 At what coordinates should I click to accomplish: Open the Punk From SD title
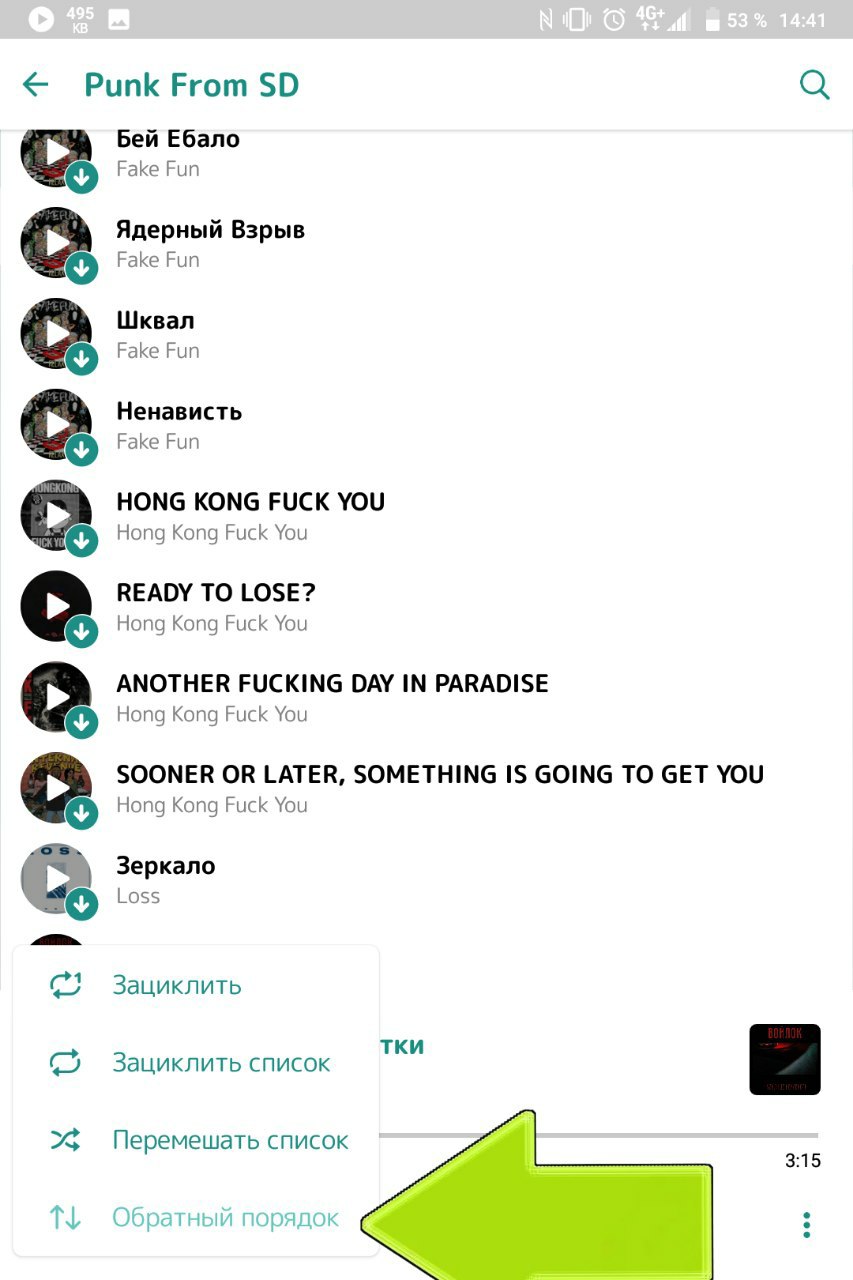click(x=192, y=85)
